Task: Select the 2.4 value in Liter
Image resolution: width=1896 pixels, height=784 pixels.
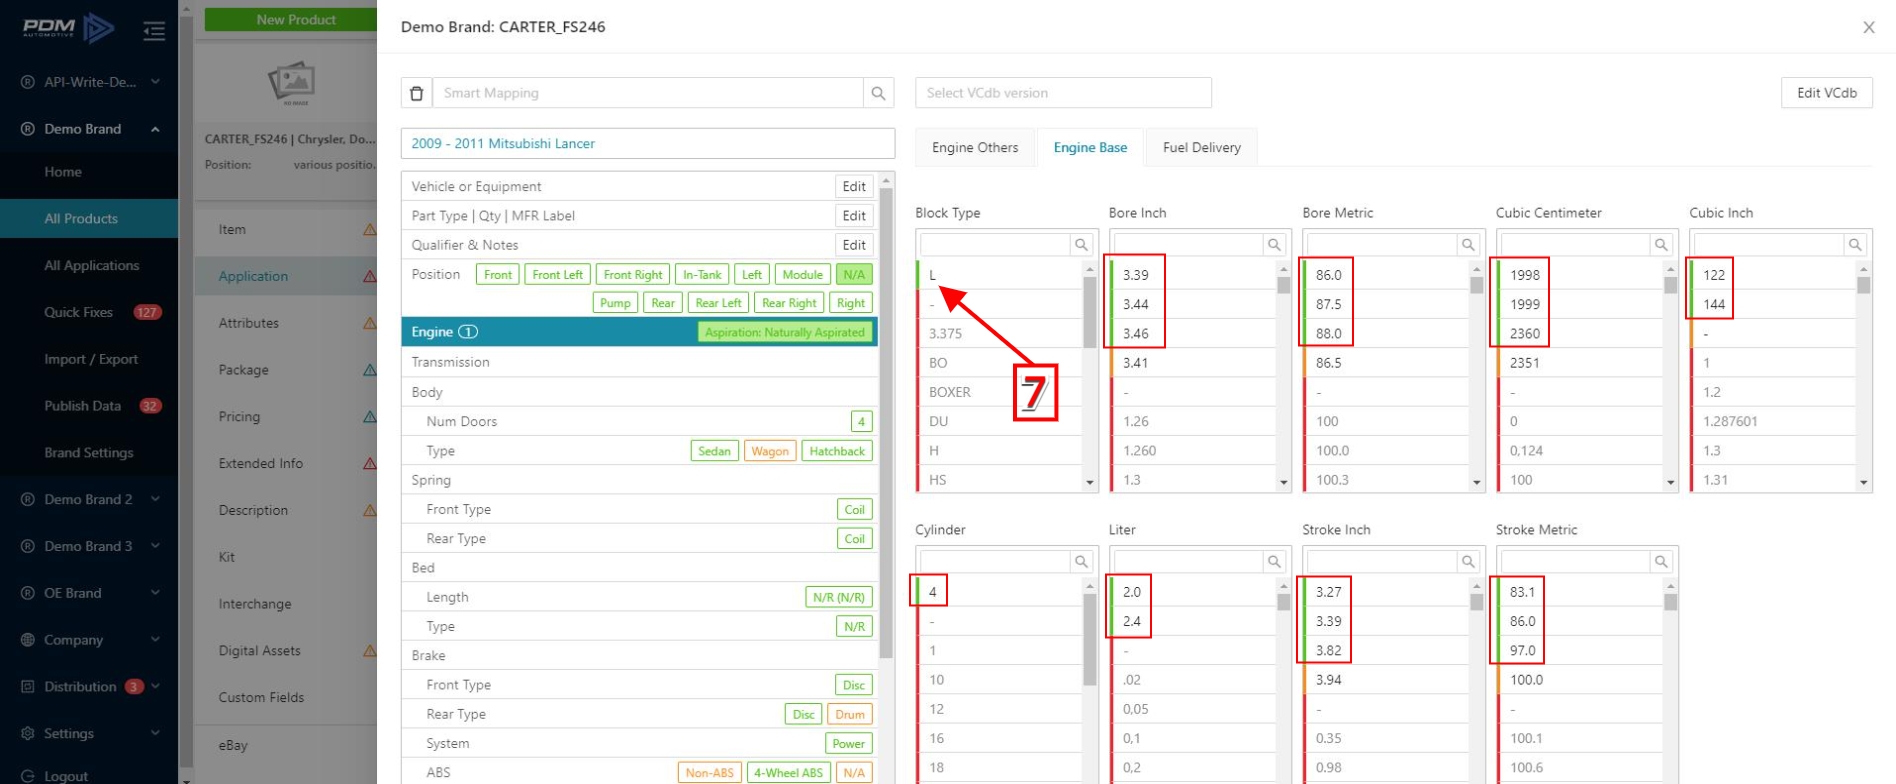Action: click(1192, 621)
